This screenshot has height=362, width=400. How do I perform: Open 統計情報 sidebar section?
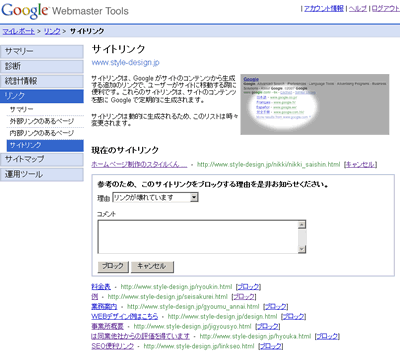pyautogui.click(x=42, y=81)
